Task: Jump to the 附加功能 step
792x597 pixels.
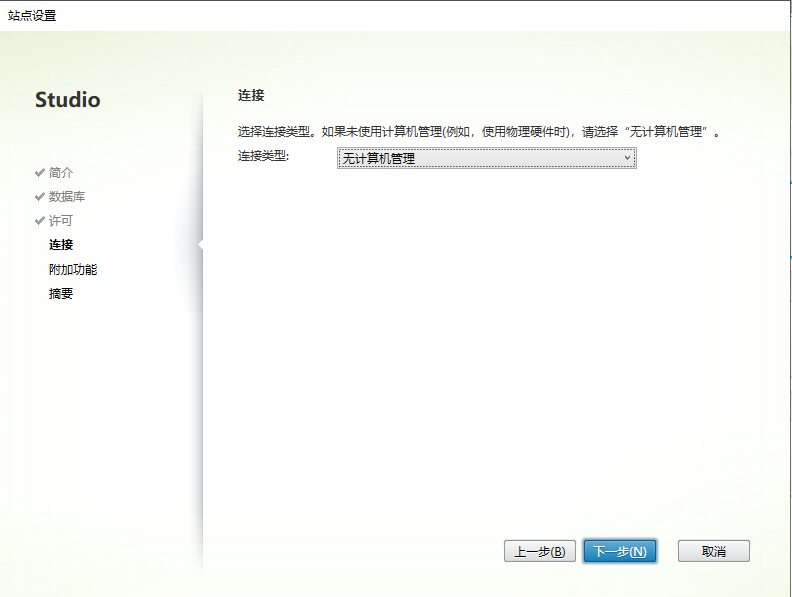Action: click(73, 269)
